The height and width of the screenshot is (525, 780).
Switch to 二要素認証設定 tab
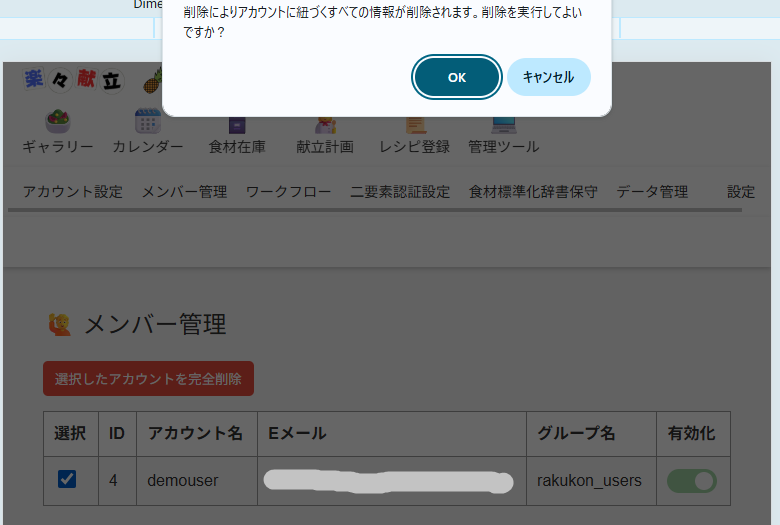point(400,192)
